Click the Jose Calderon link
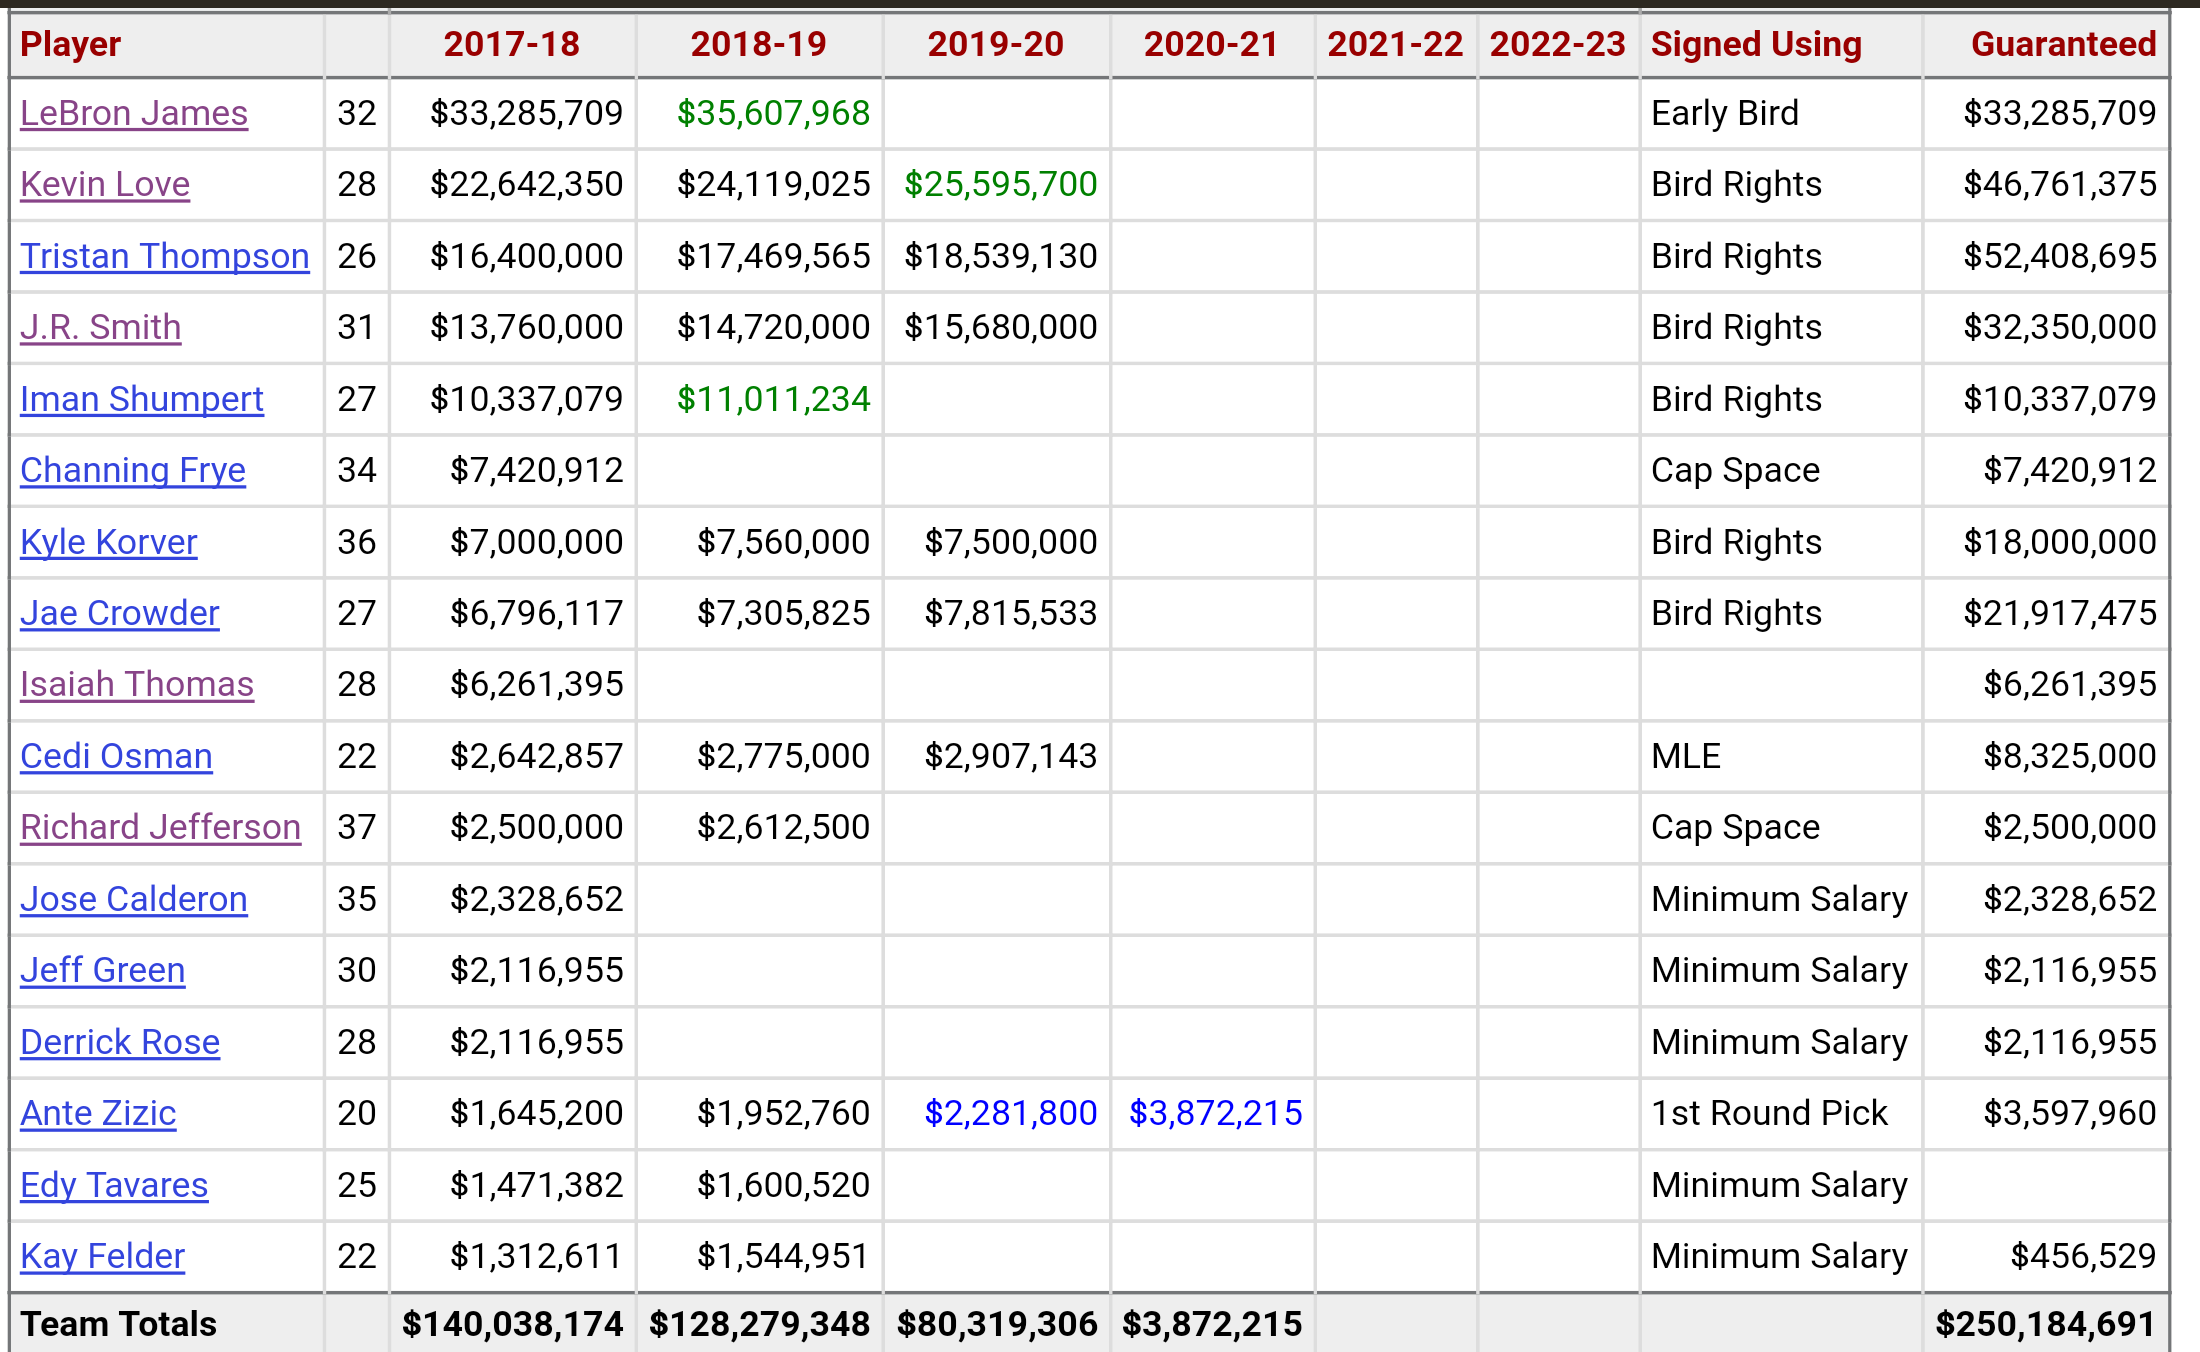The height and width of the screenshot is (1352, 2200). pyautogui.click(x=133, y=899)
